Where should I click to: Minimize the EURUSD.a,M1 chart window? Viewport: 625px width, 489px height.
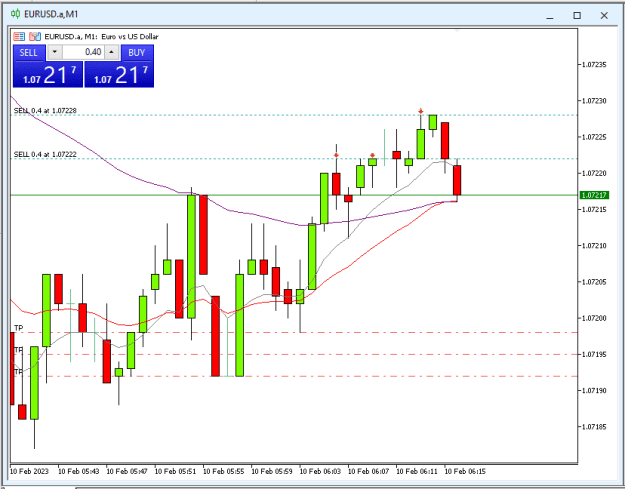[550, 16]
